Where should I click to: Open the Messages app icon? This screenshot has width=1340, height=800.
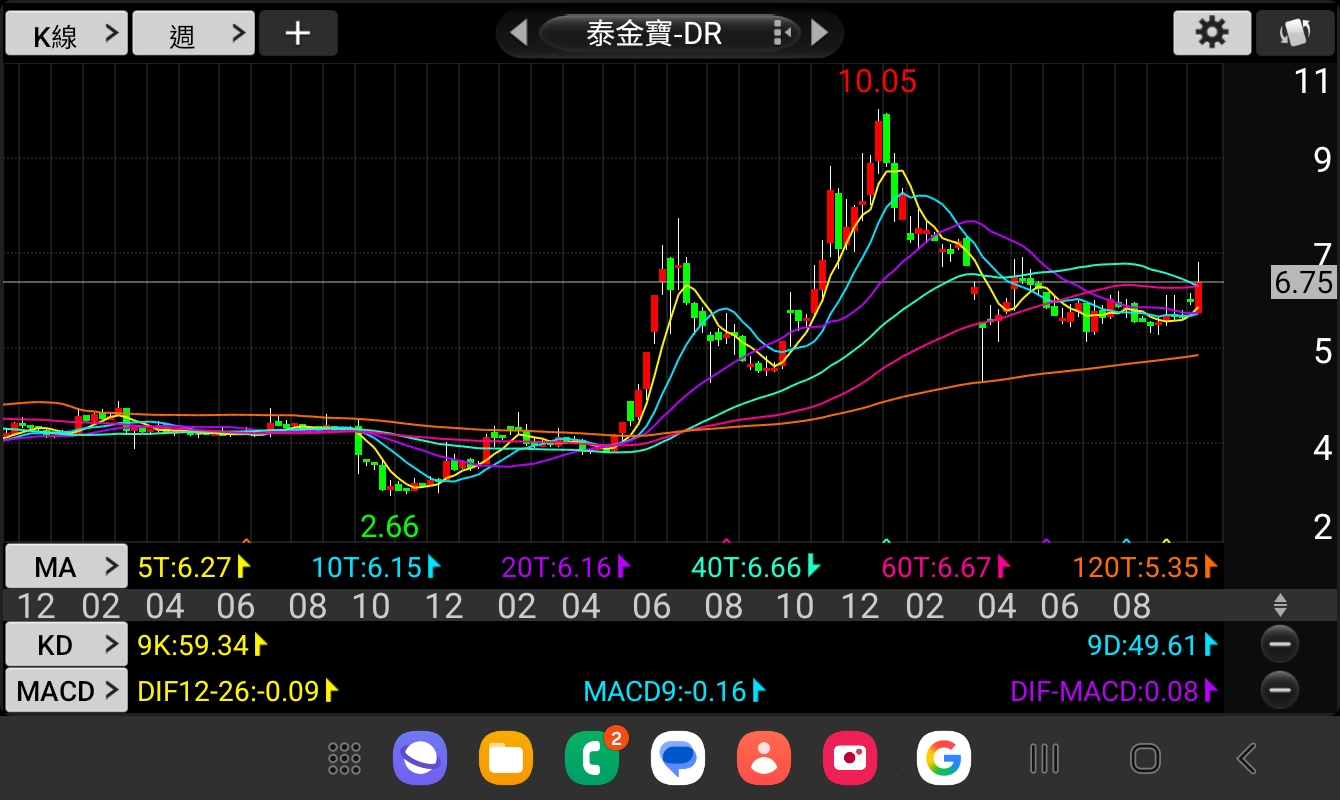678,758
